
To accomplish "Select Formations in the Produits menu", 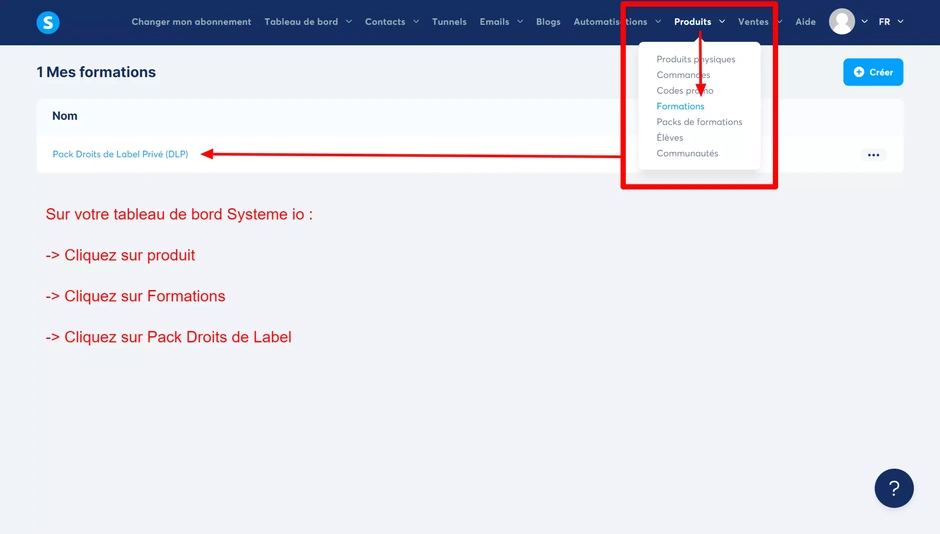I will pos(680,106).
